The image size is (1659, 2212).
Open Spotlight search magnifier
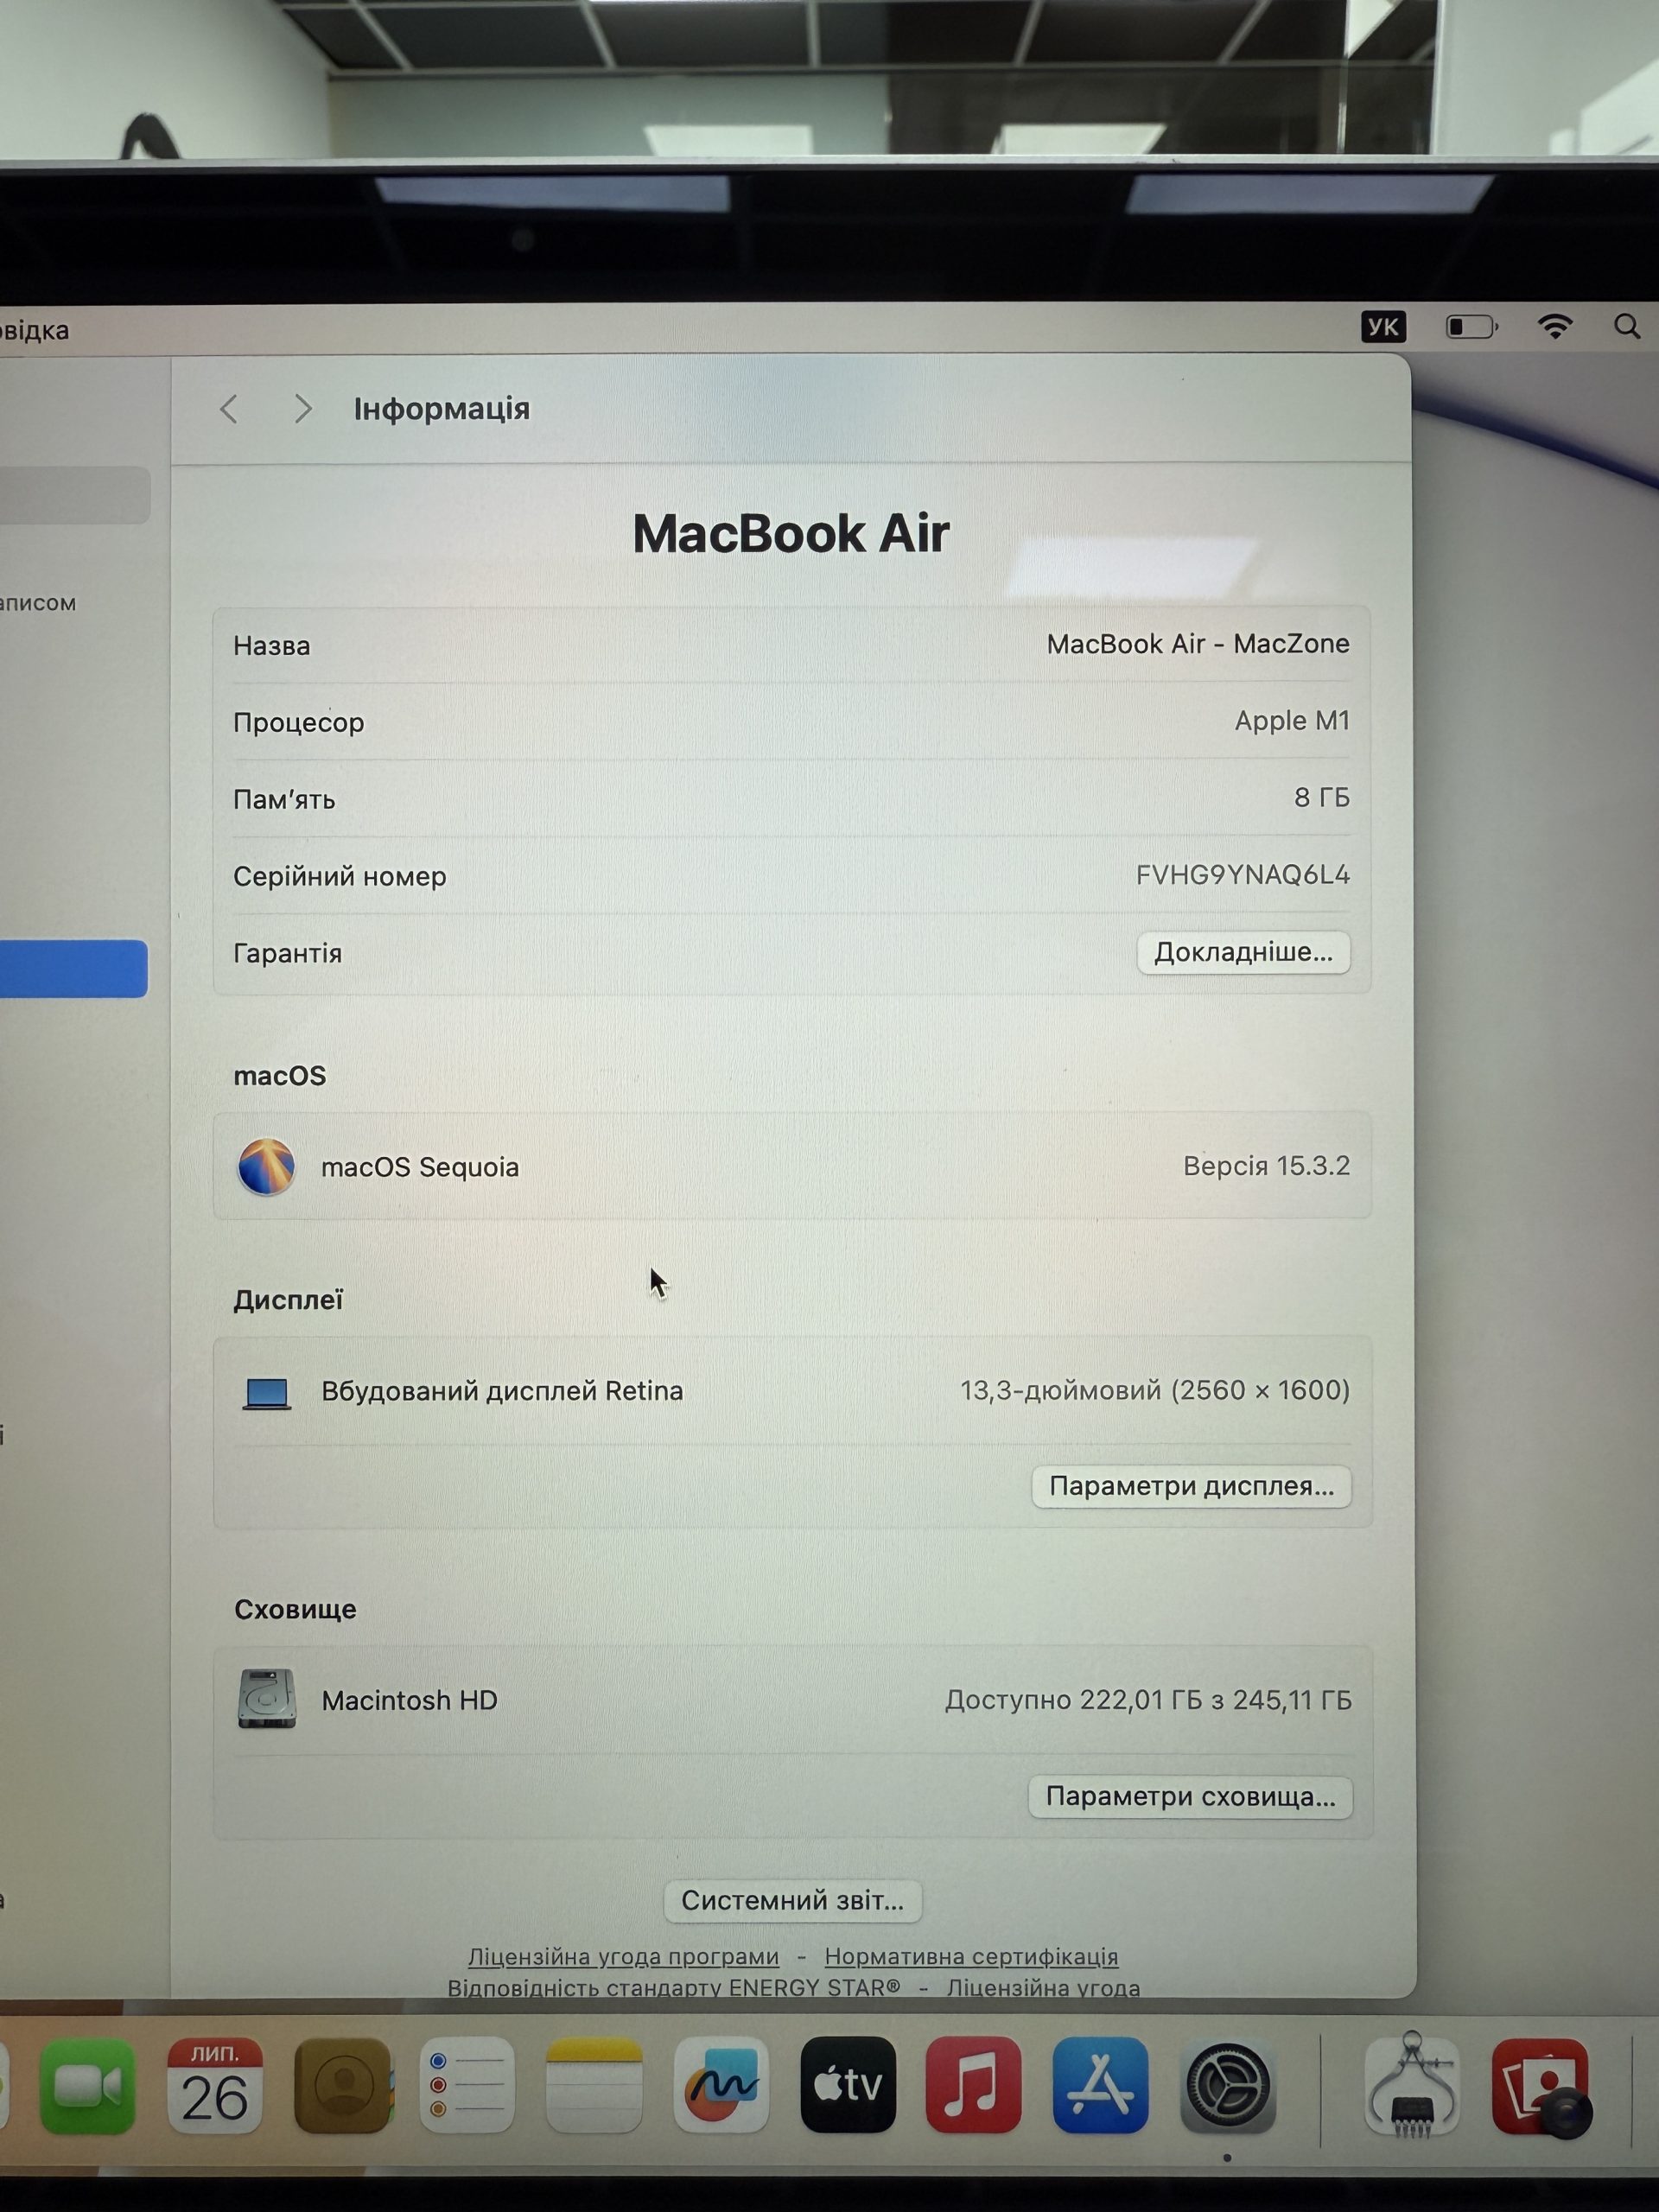pos(1627,326)
